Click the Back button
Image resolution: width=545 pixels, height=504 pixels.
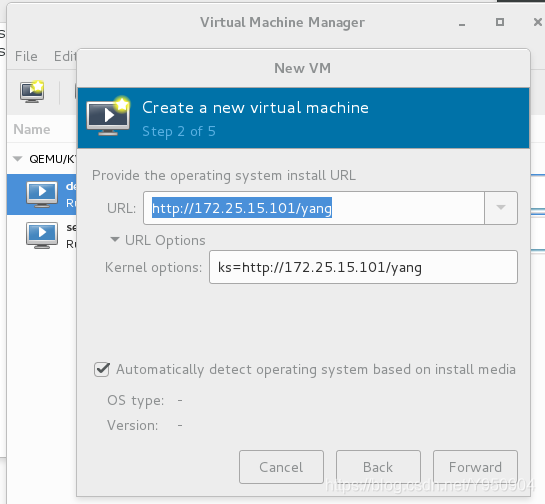click(x=378, y=467)
